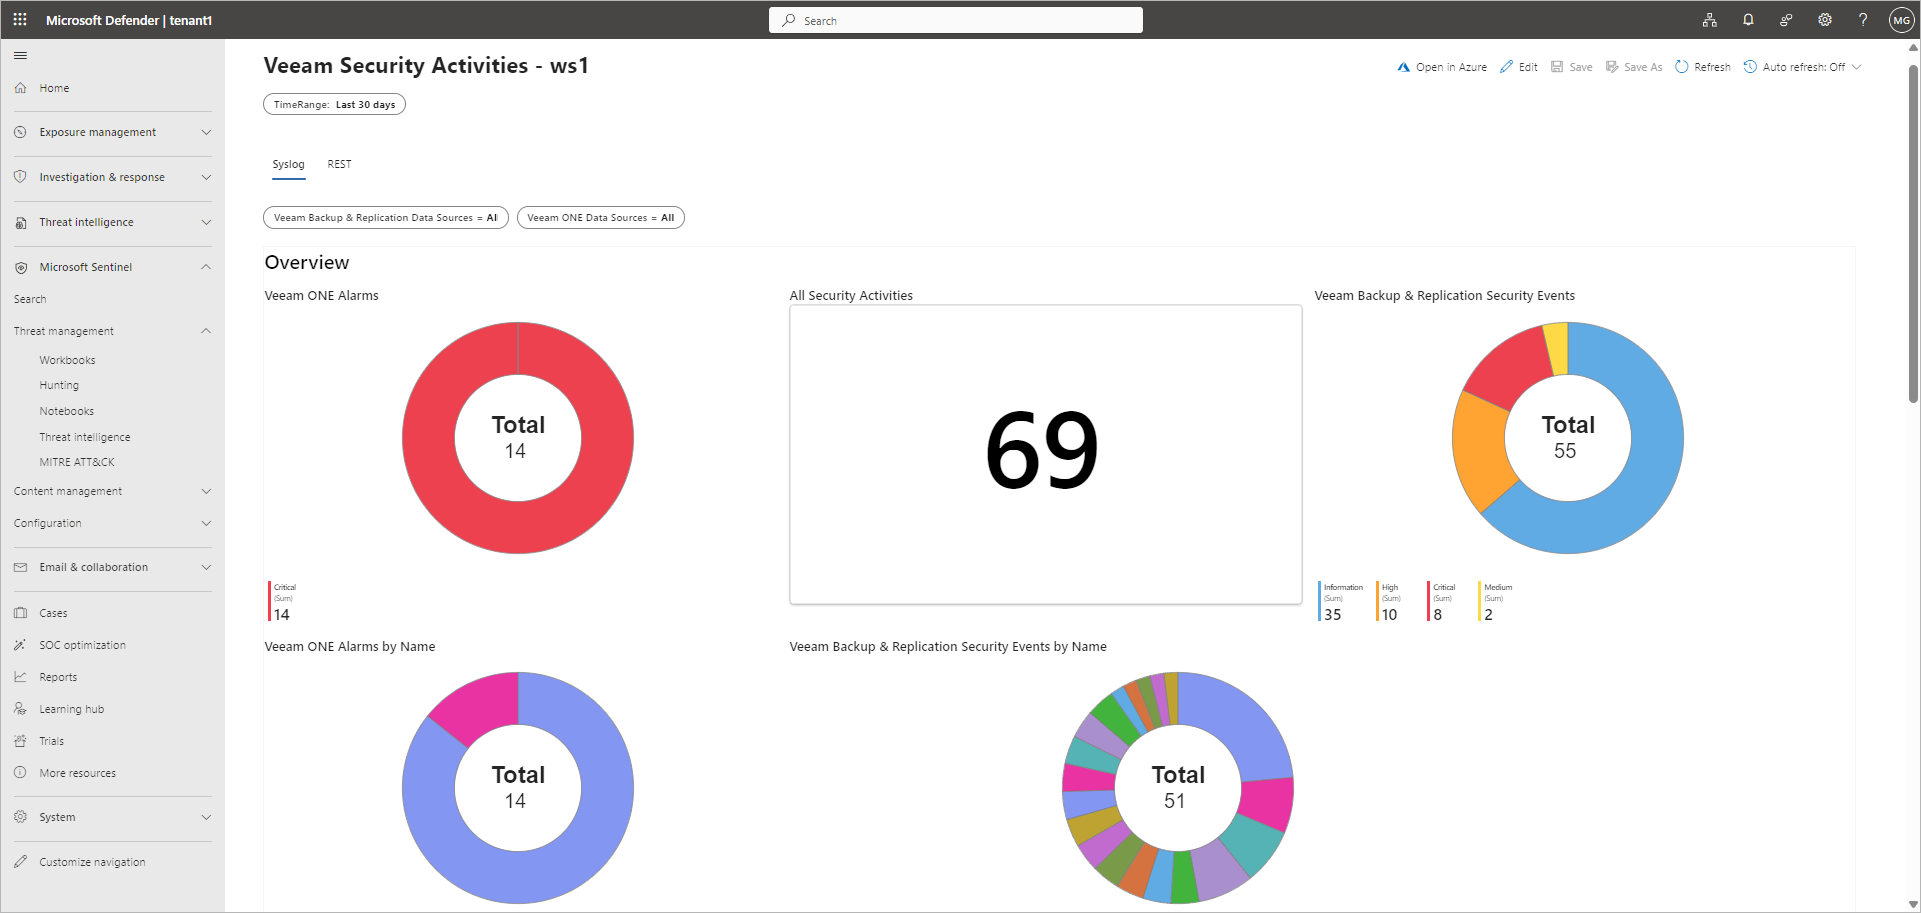The height and width of the screenshot is (913, 1921).
Task: Click the Microsoft Defender tenant1 title
Action: tap(129, 20)
